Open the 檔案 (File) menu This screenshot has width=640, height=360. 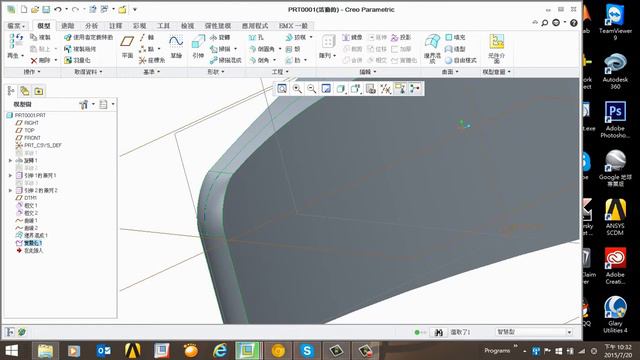(x=16, y=26)
